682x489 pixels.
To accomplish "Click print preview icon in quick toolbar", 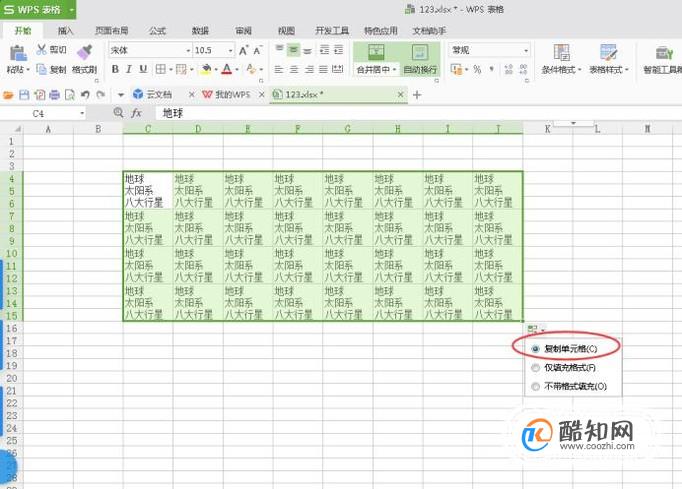I will pyautogui.click(x=70, y=95).
